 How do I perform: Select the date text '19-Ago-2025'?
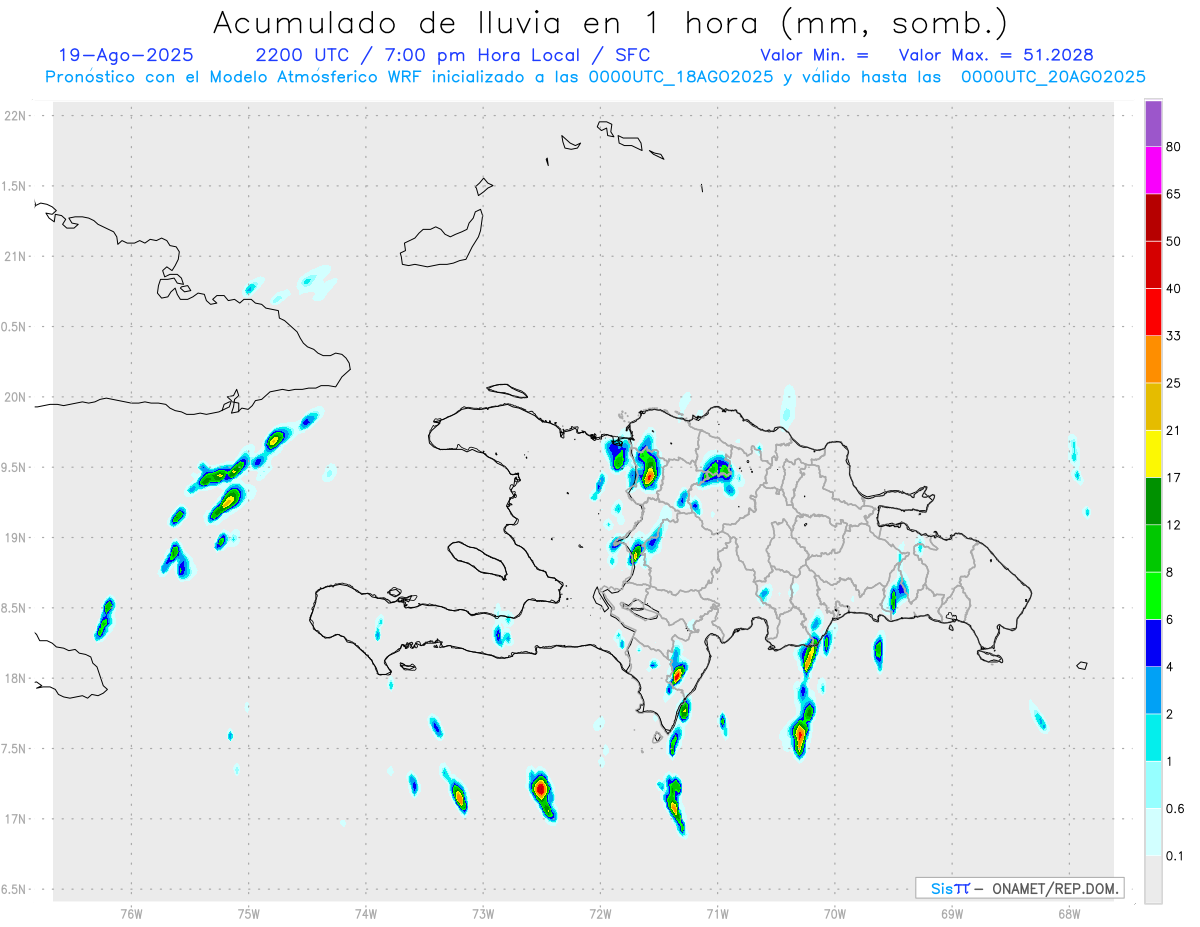point(126,55)
